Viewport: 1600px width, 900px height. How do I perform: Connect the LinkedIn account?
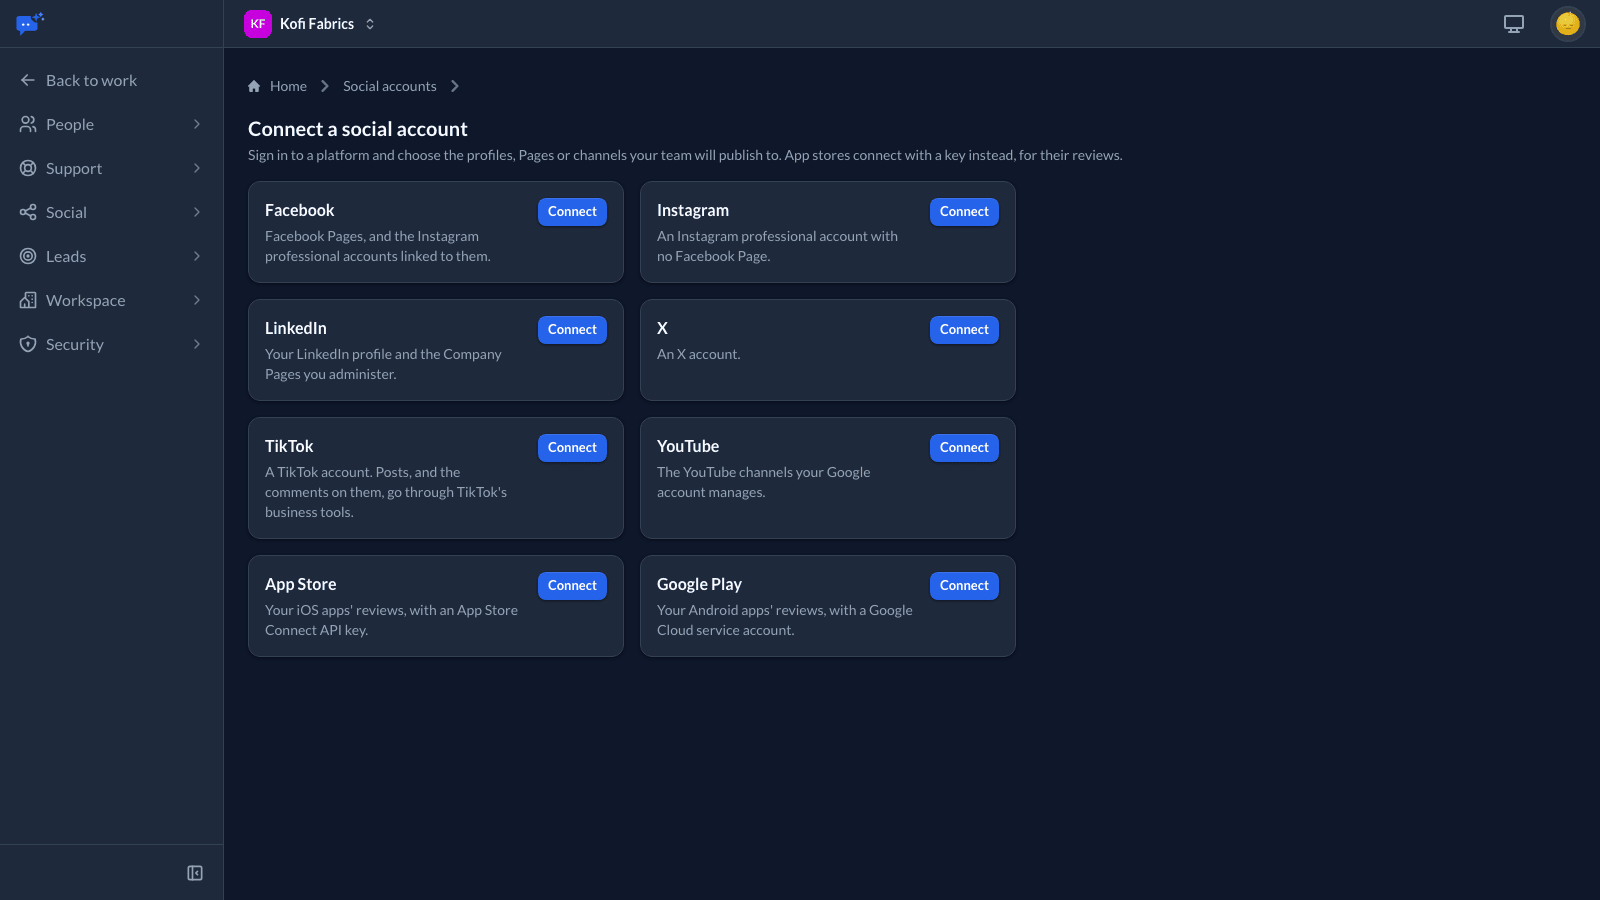point(572,330)
